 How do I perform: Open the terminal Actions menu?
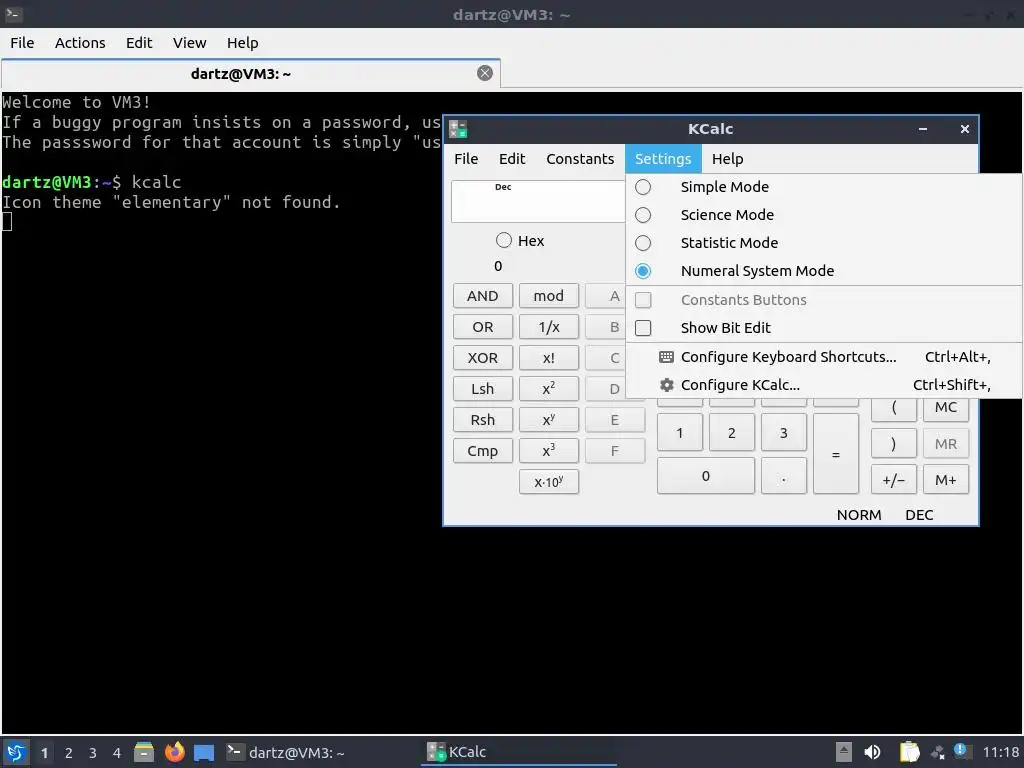point(80,43)
